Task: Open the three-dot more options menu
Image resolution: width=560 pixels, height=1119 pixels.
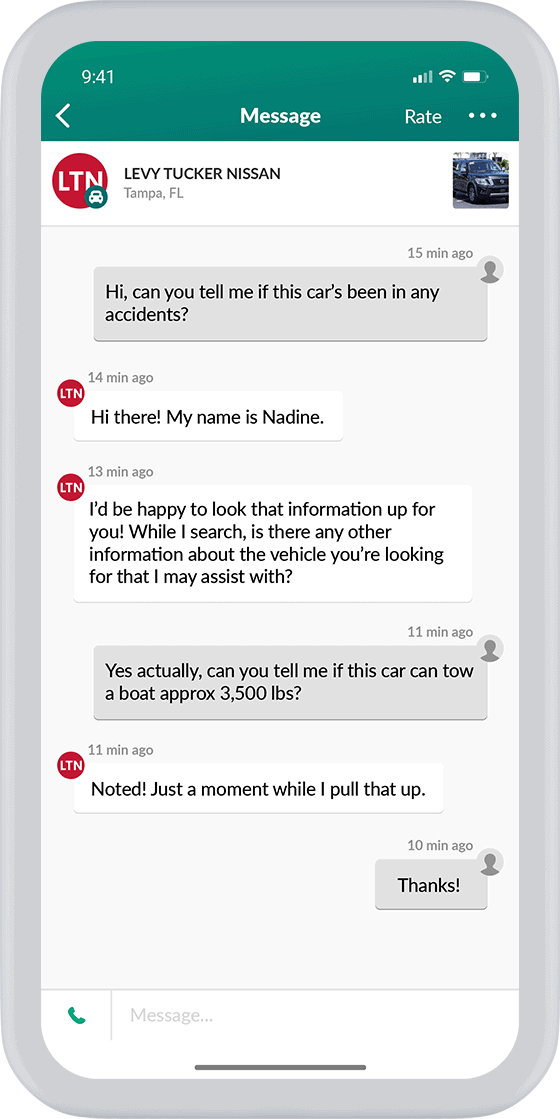Action: (483, 116)
